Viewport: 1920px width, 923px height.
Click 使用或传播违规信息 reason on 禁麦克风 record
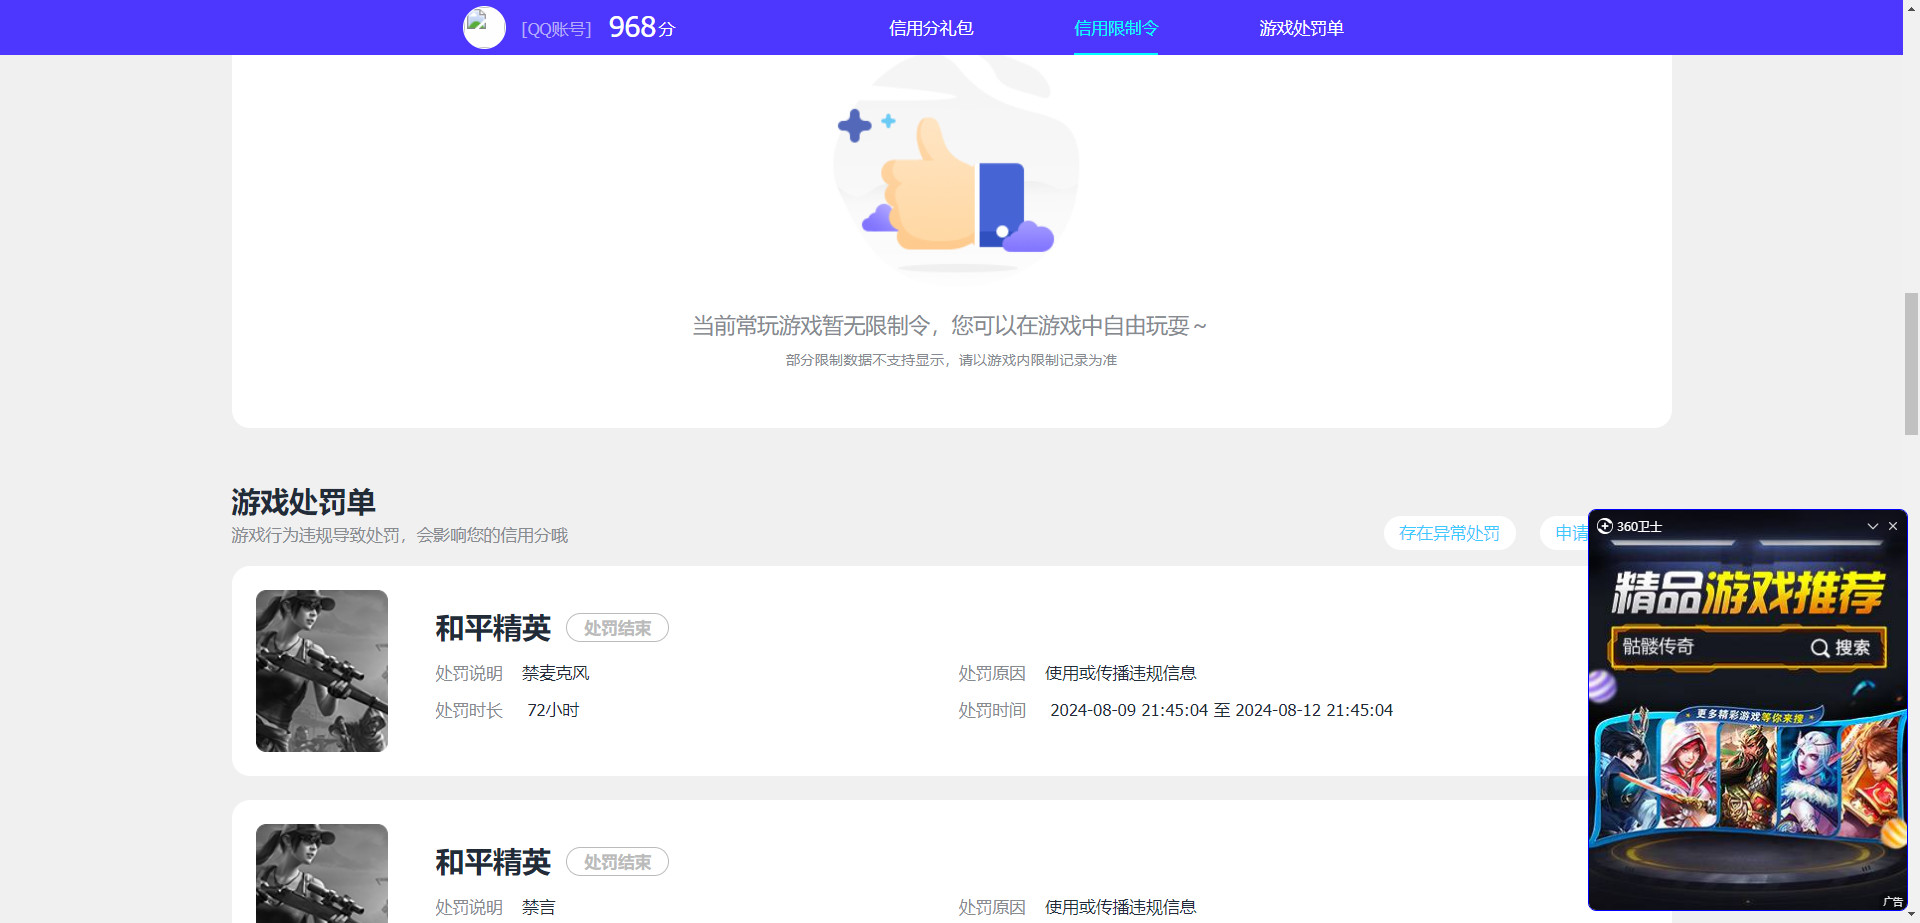pyautogui.click(x=1120, y=673)
